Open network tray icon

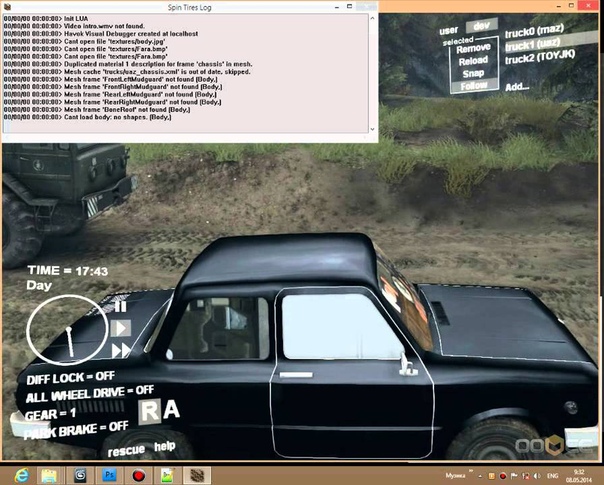tap(525, 476)
